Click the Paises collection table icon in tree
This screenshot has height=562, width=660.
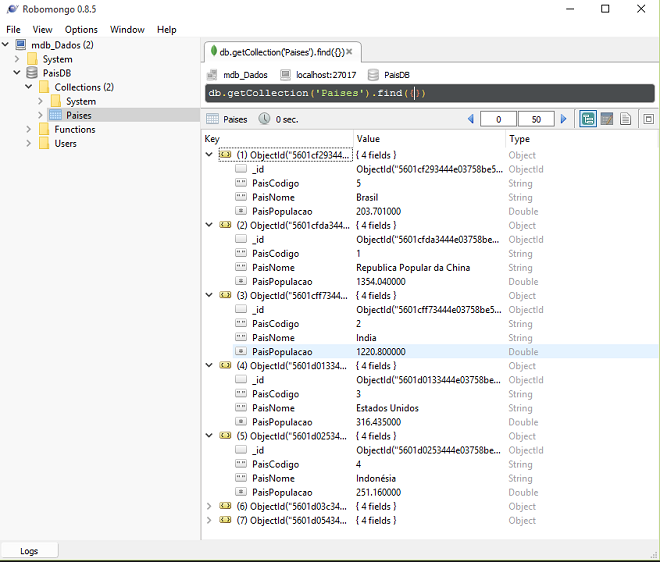point(56,115)
